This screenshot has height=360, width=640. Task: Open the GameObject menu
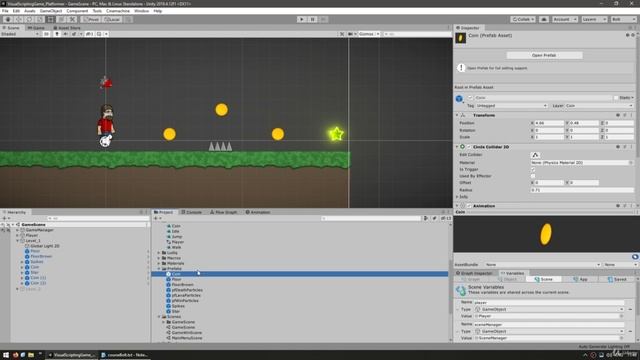pyautogui.click(x=51, y=11)
